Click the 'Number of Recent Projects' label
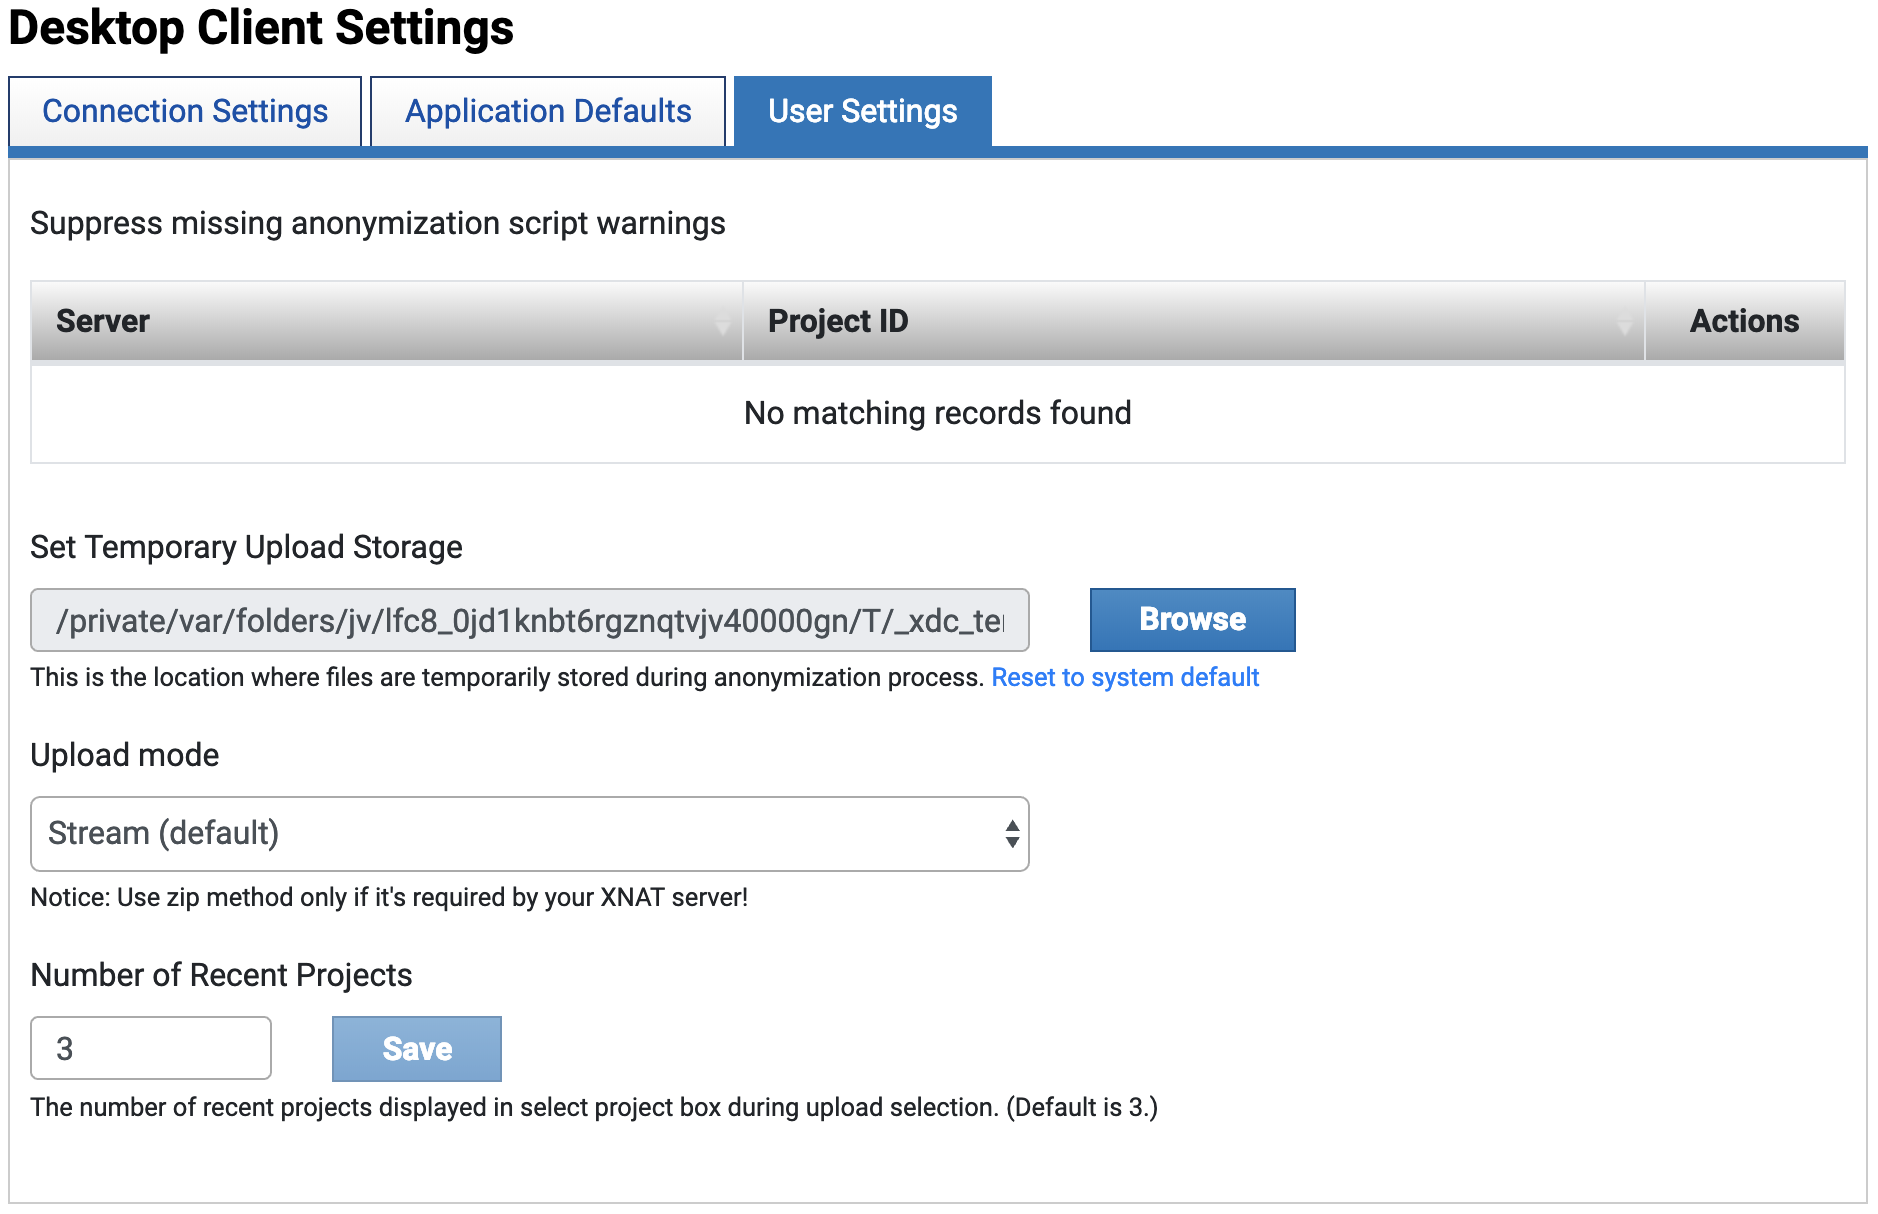Screen dimensions: 1878x1214 (221, 975)
